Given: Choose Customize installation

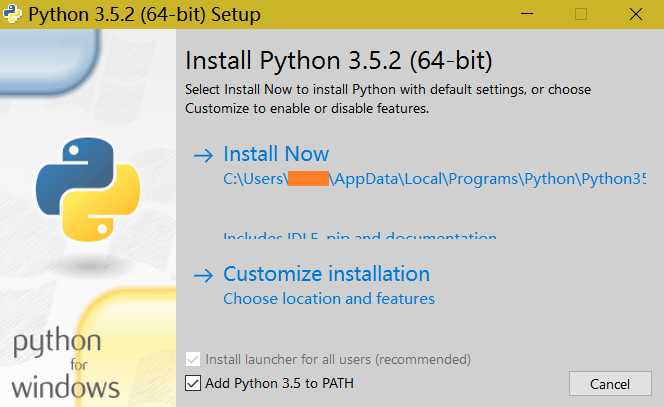Looking at the screenshot, I should 326,274.
